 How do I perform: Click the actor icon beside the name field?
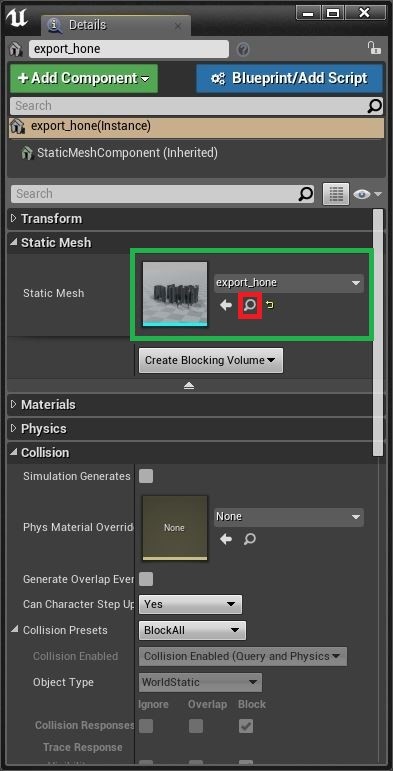(x=17, y=50)
